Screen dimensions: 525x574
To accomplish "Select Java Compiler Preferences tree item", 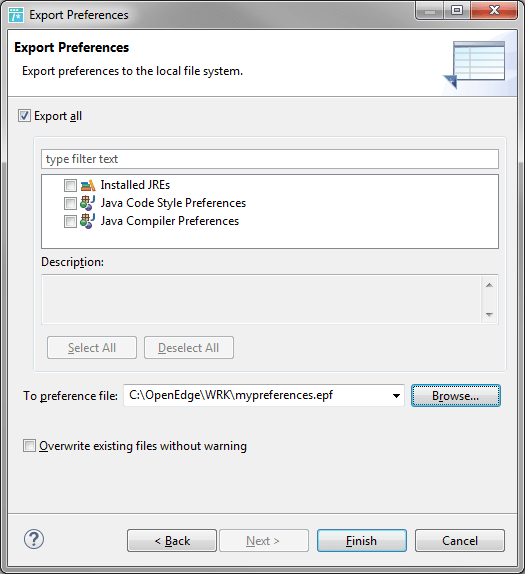I will (x=170, y=221).
